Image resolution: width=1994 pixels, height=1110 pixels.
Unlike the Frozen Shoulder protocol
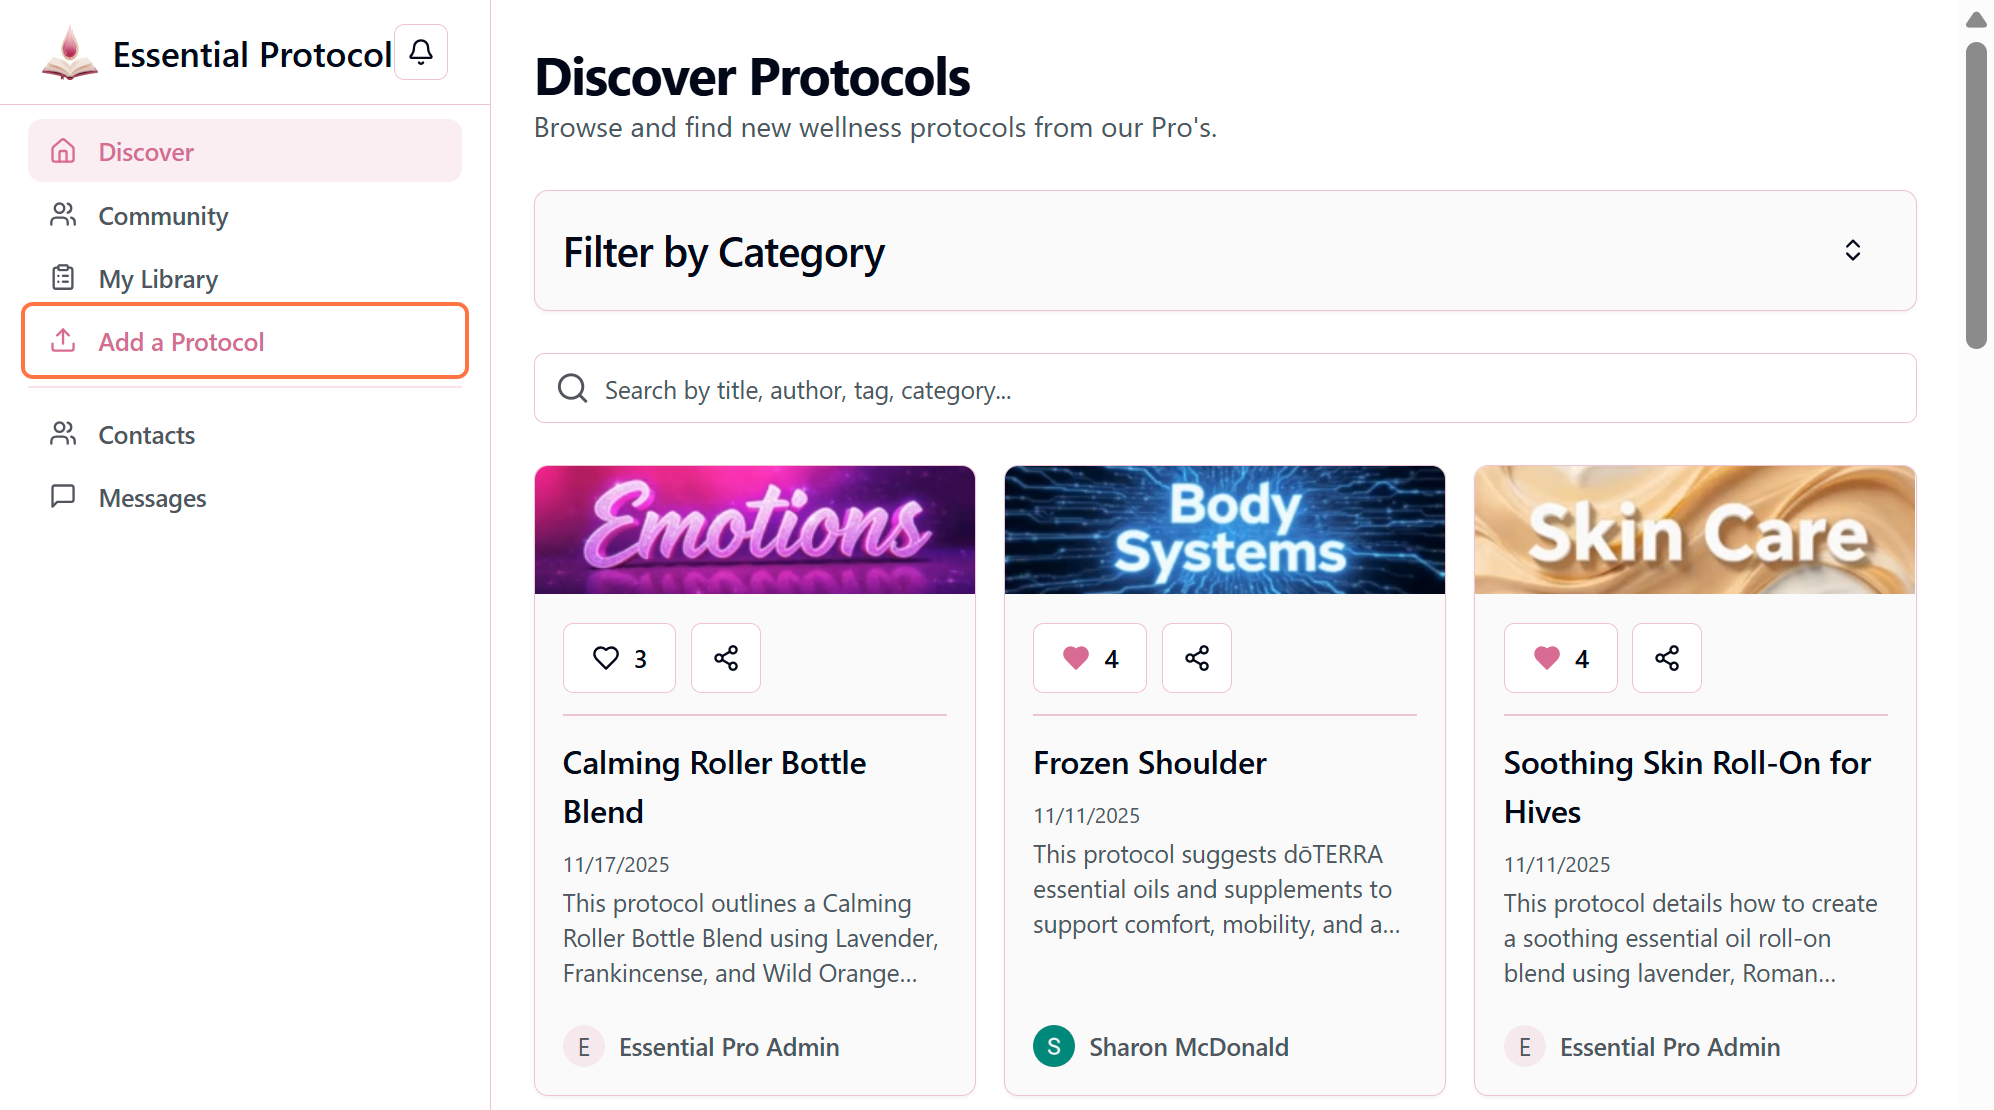coord(1089,658)
